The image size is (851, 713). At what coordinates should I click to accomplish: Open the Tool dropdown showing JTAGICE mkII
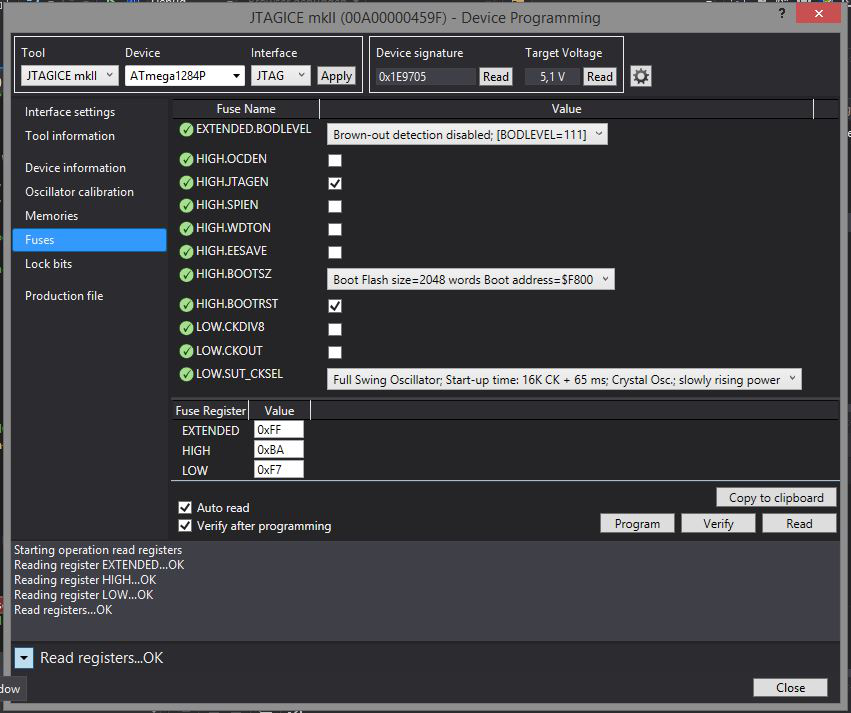(69, 75)
